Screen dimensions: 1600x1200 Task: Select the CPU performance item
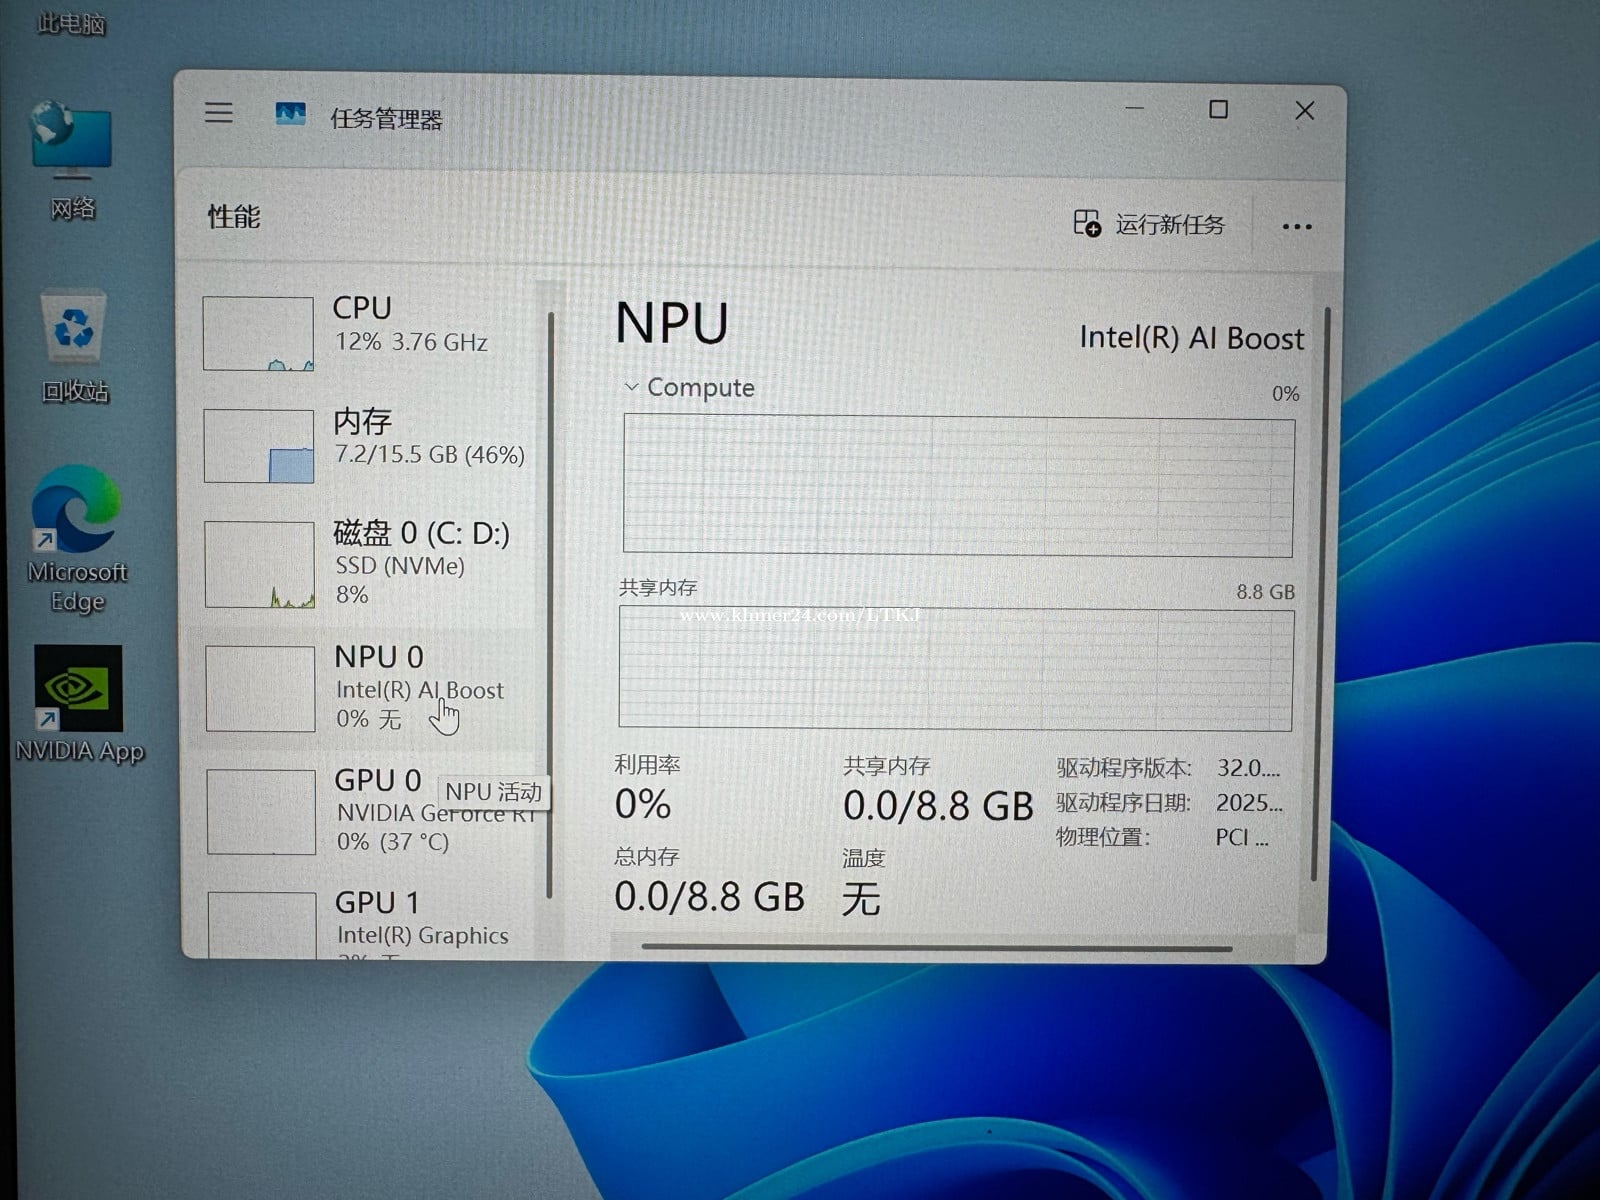click(365, 333)
